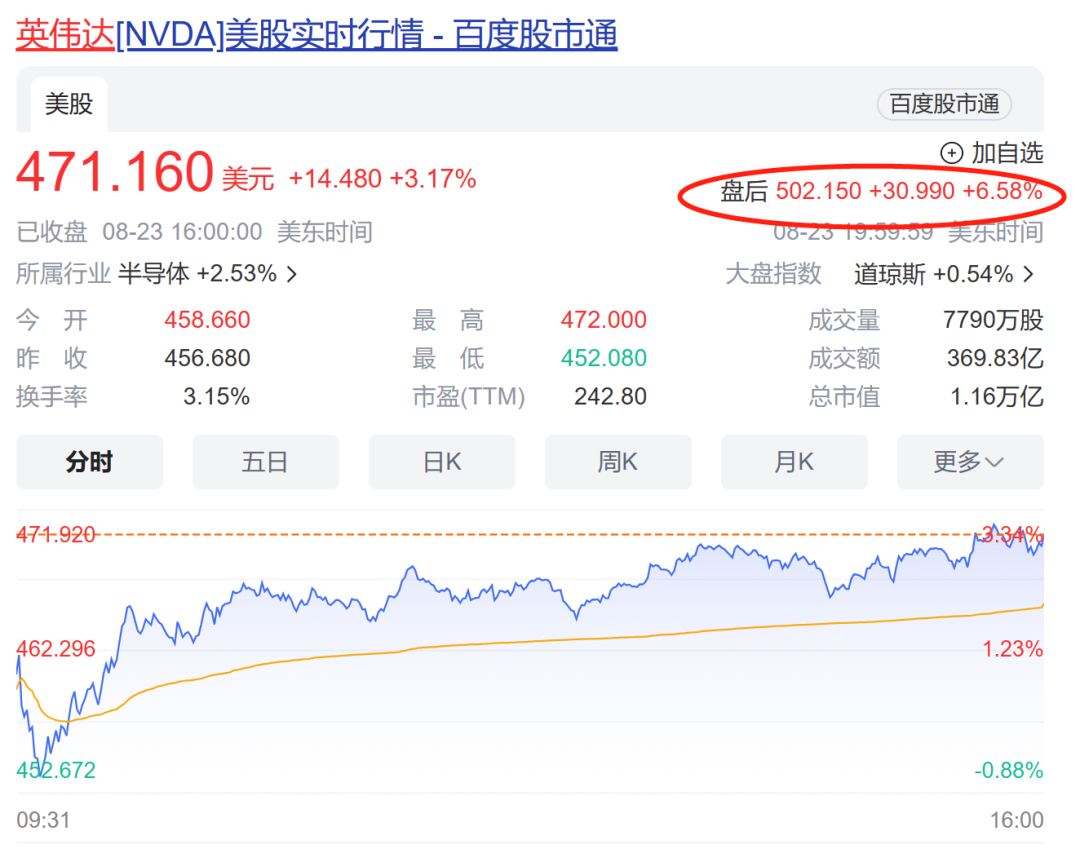Click the 大盘指数 label
Viewport: 1080px width, 849px height.
[x=773, y=274]
